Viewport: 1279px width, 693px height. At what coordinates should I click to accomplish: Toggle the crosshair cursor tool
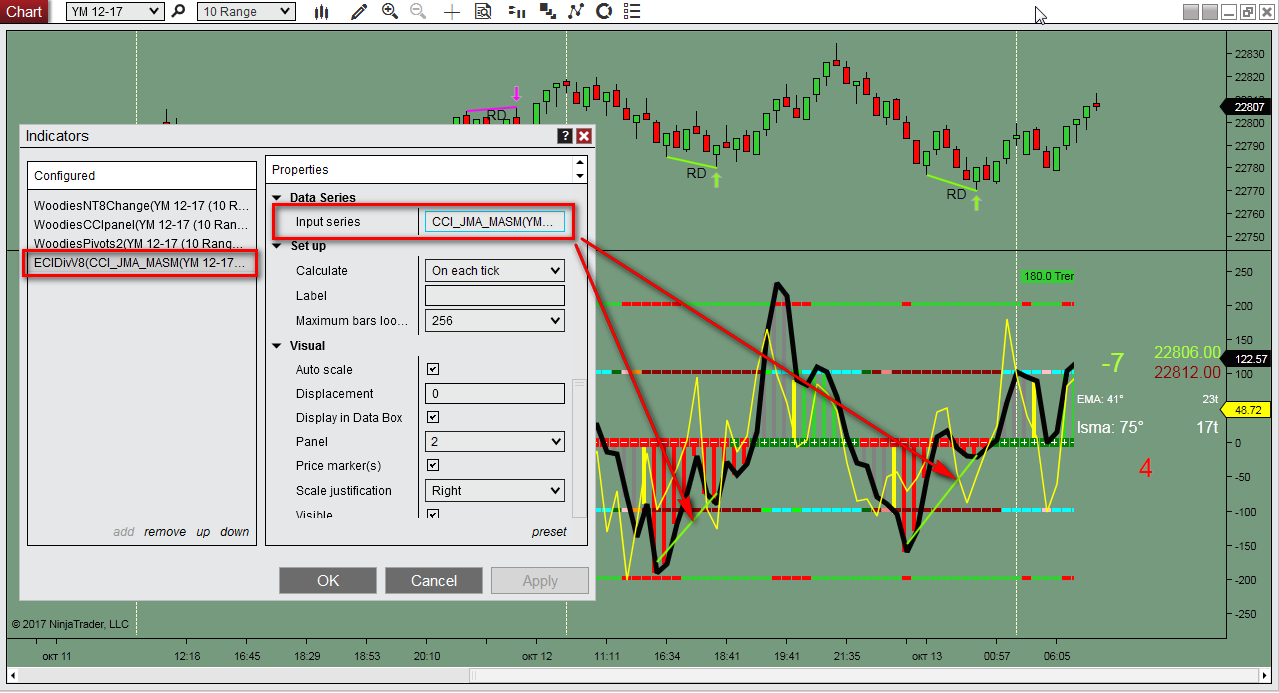[452, 12]
